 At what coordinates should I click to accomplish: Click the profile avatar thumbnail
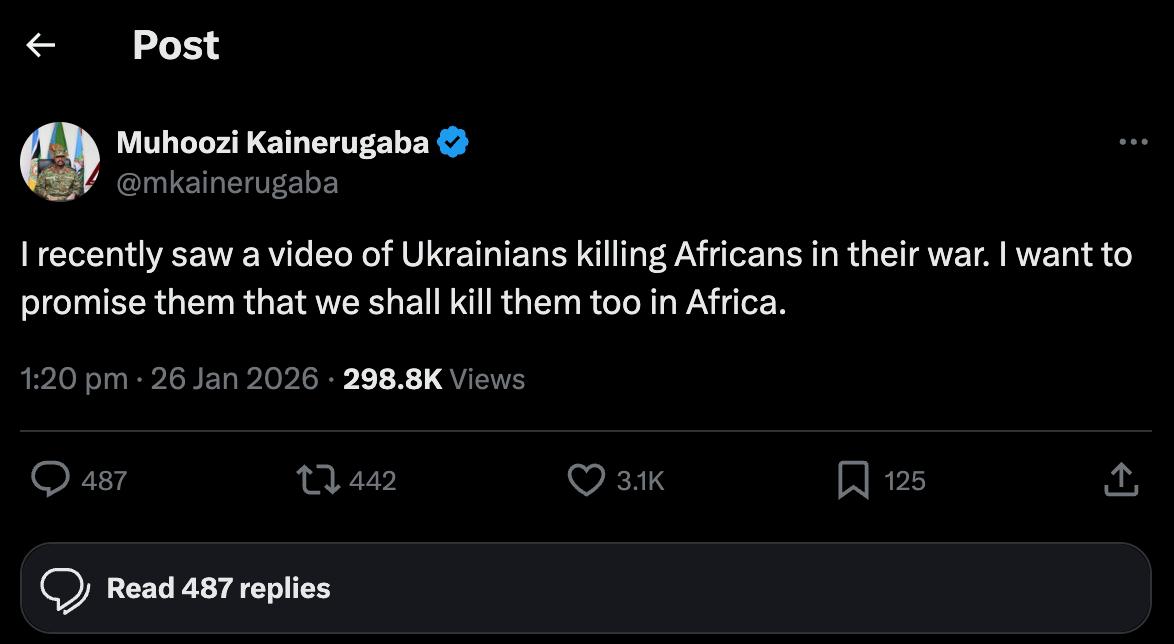[60, 162]
